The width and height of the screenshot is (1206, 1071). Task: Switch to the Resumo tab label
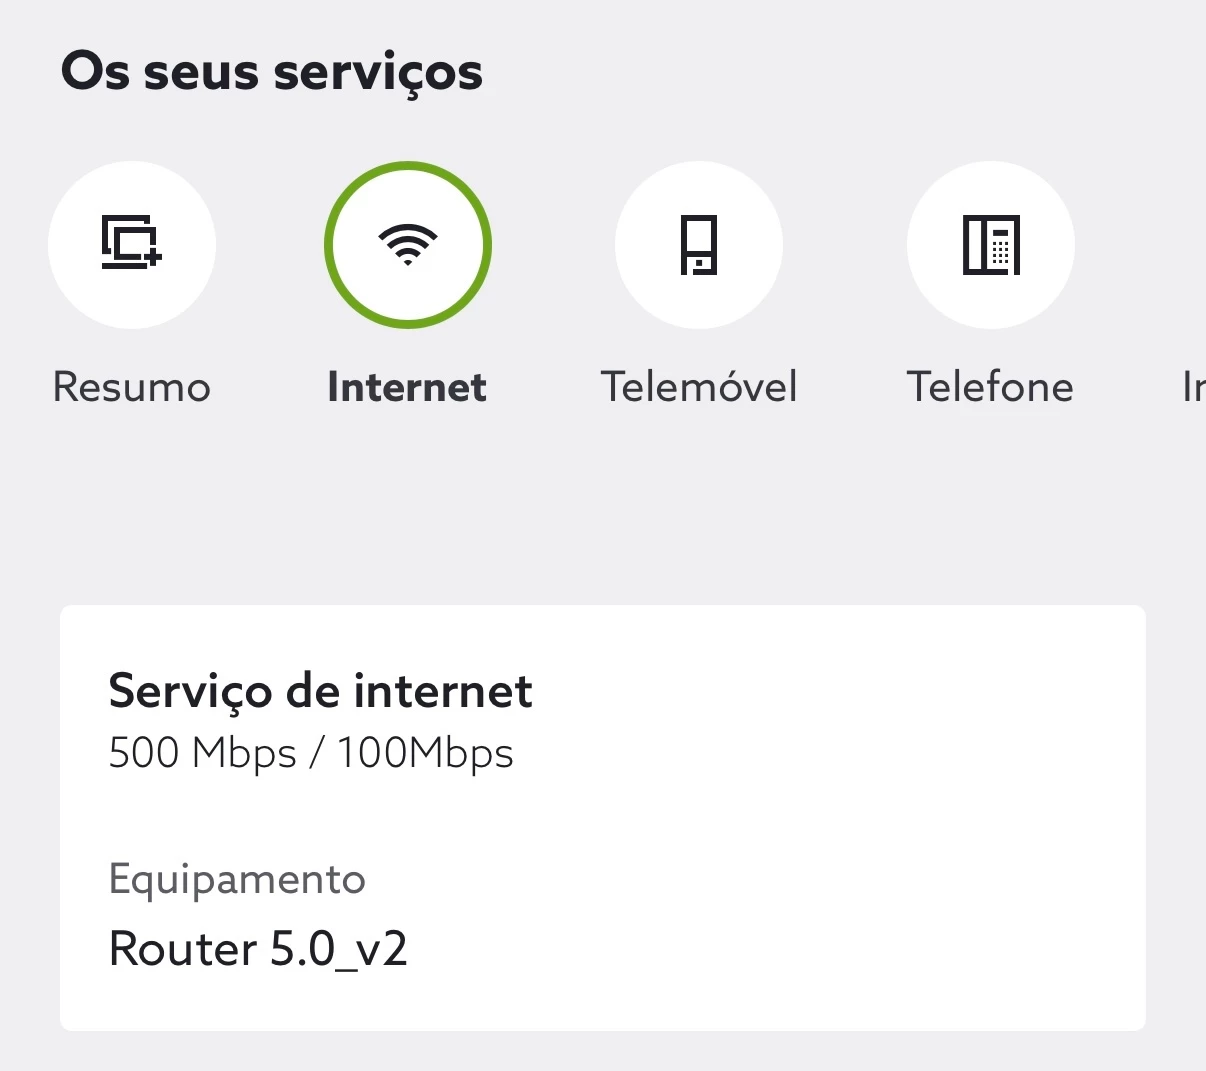[132, 387]
